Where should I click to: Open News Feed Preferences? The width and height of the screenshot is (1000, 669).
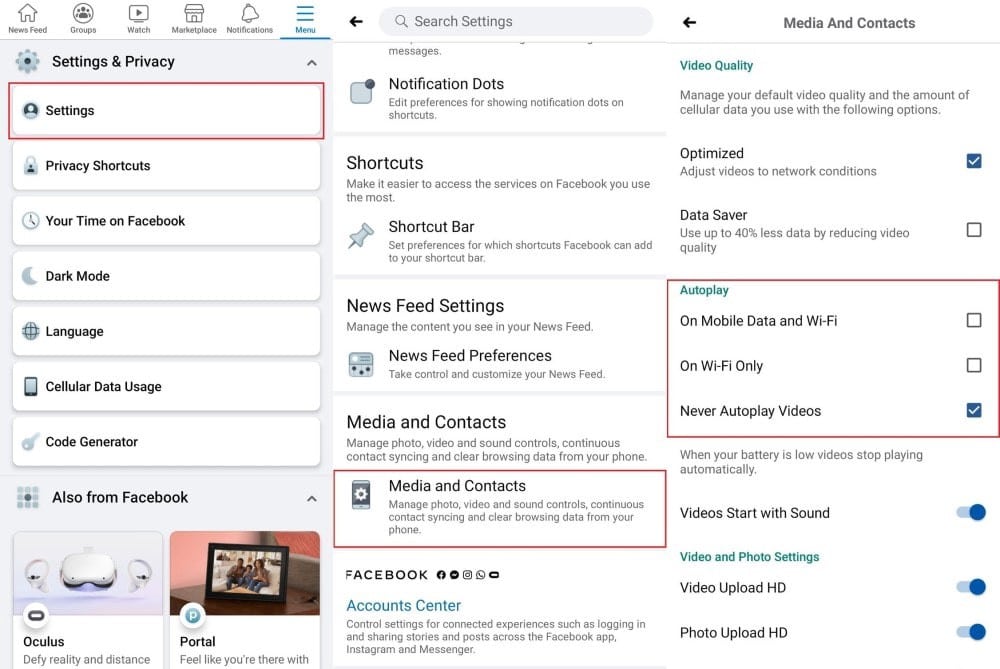(499, 364)
